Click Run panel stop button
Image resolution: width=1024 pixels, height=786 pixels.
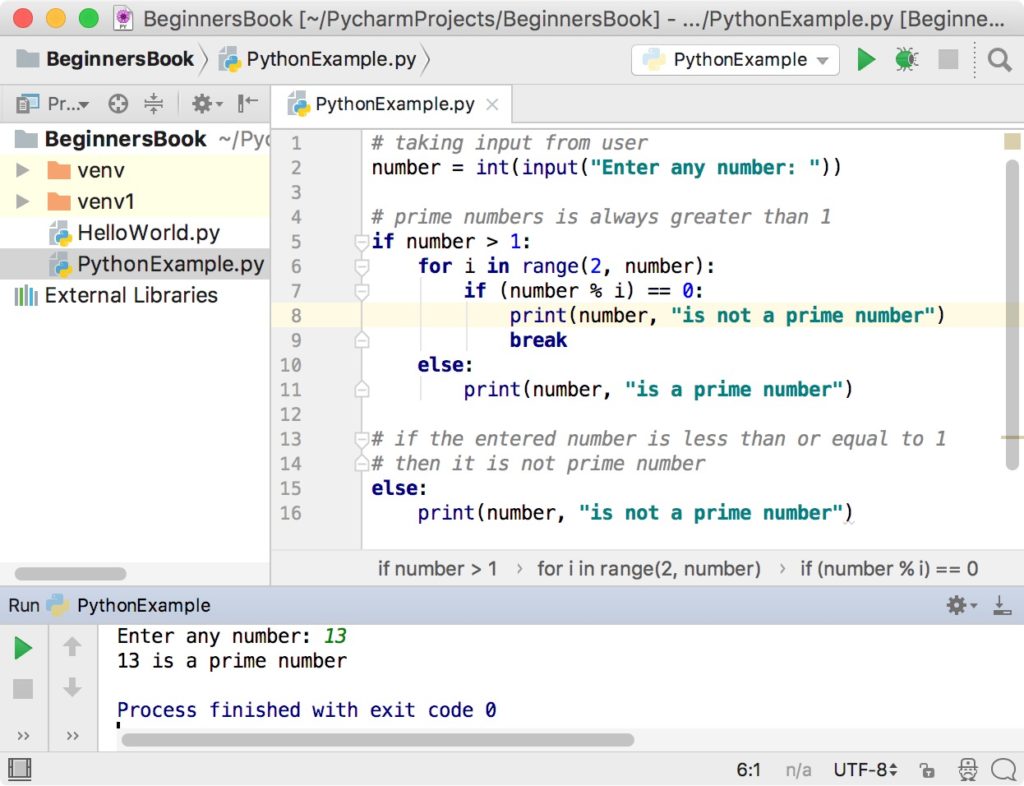(x=23, y=689)
